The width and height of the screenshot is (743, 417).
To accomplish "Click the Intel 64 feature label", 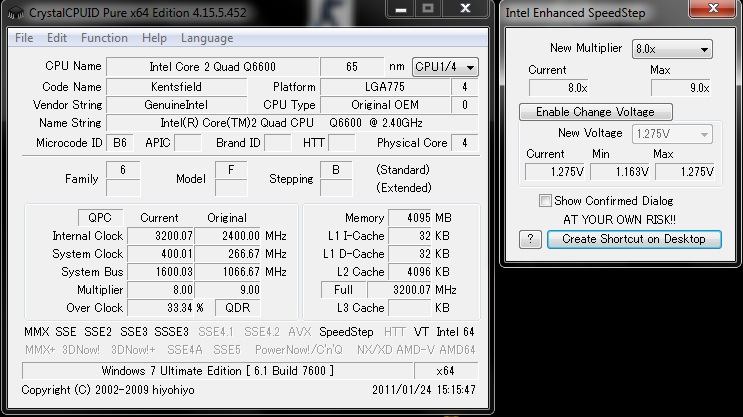I will click(x=455, y=332).
